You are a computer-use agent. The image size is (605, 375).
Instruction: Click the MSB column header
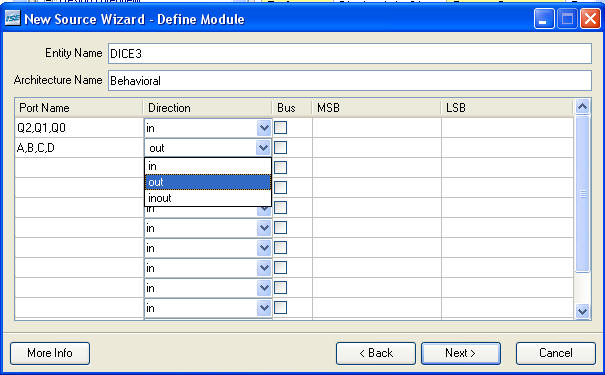point(377,108)
